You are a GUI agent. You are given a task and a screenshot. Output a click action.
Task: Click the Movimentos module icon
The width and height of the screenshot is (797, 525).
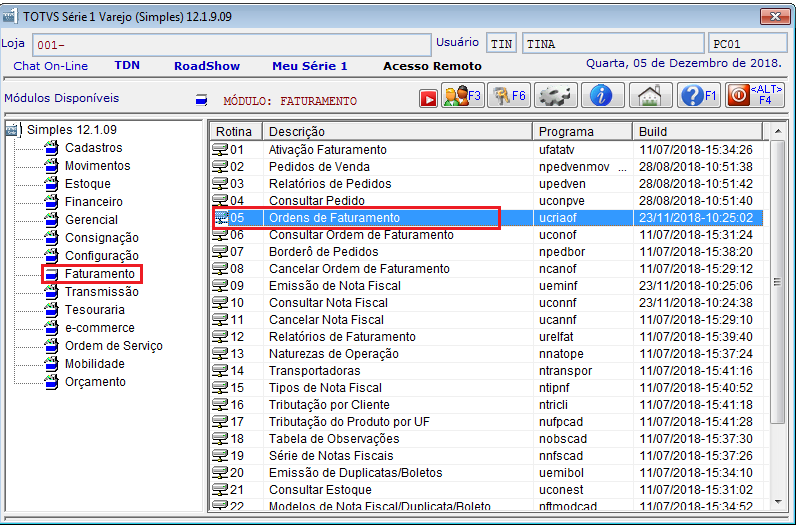[x=51, y=166]
